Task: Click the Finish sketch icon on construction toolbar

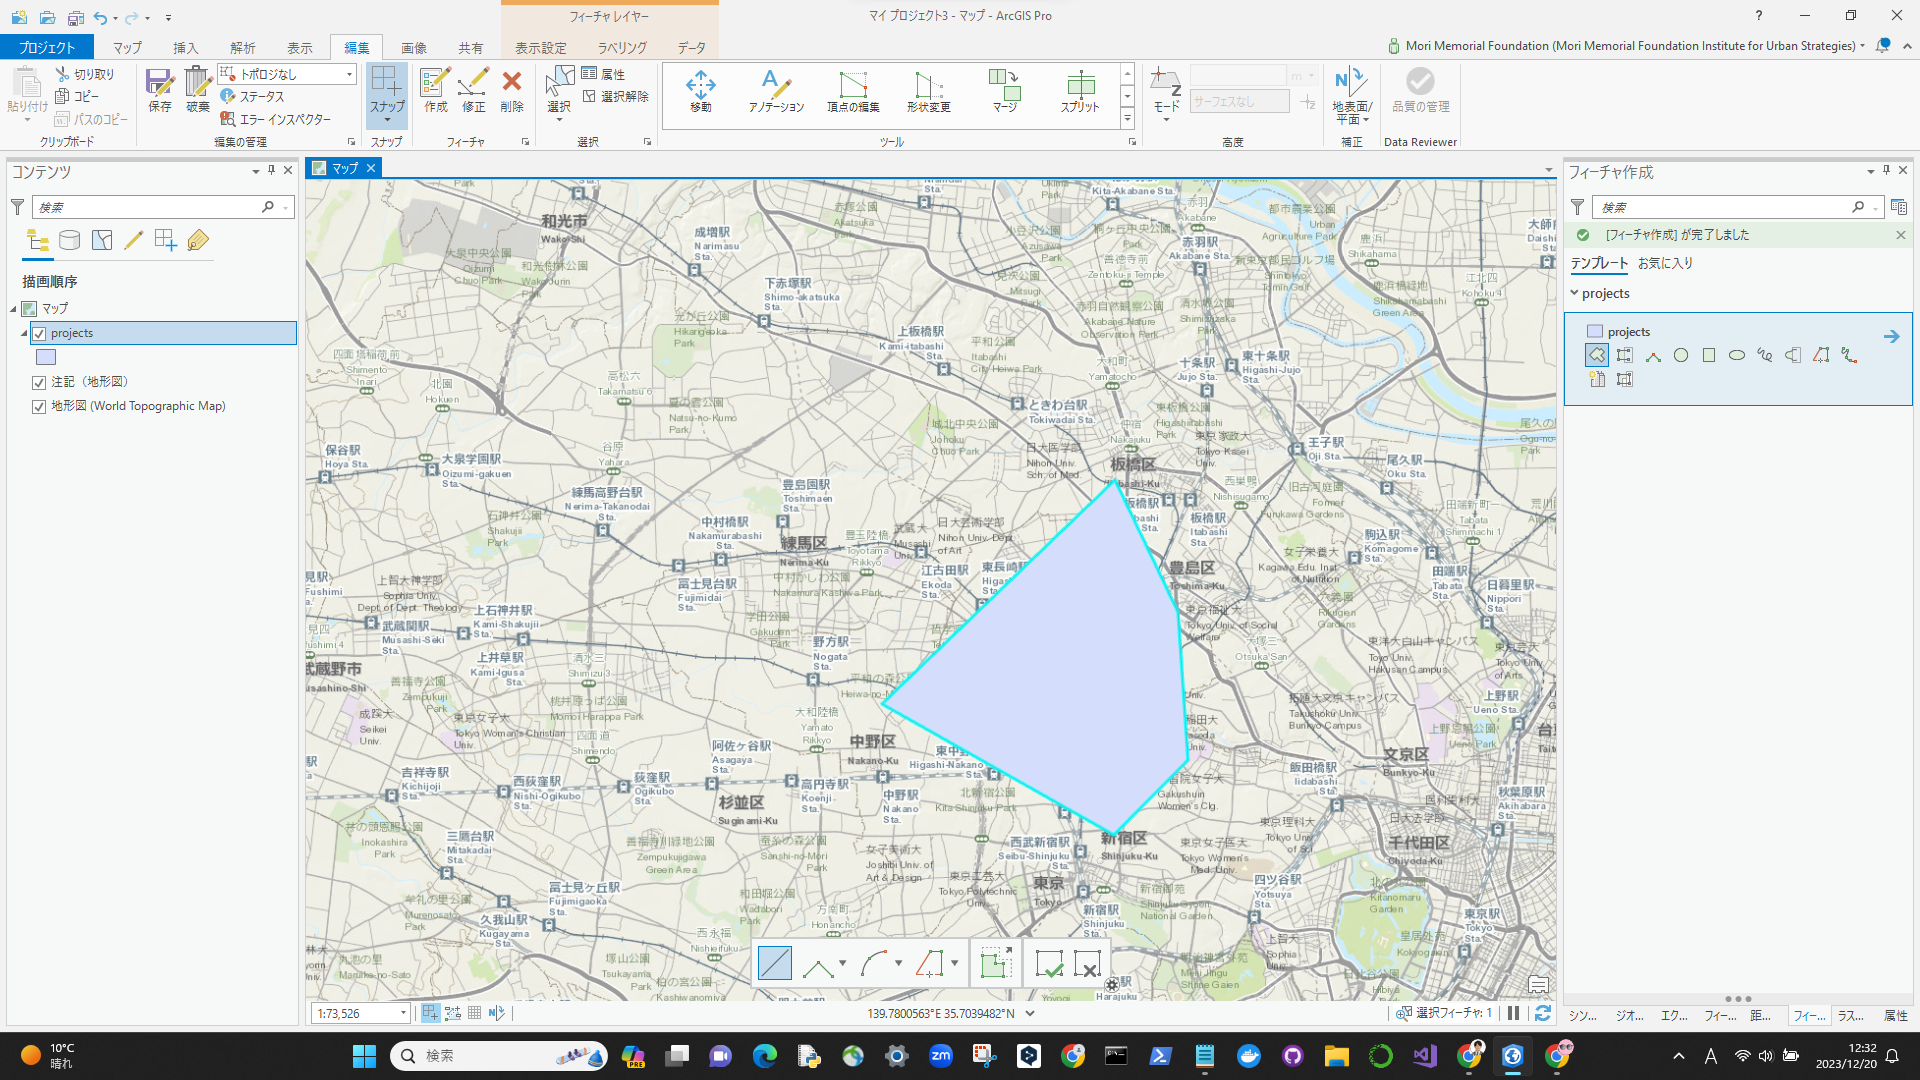Action: (1049, 964)
